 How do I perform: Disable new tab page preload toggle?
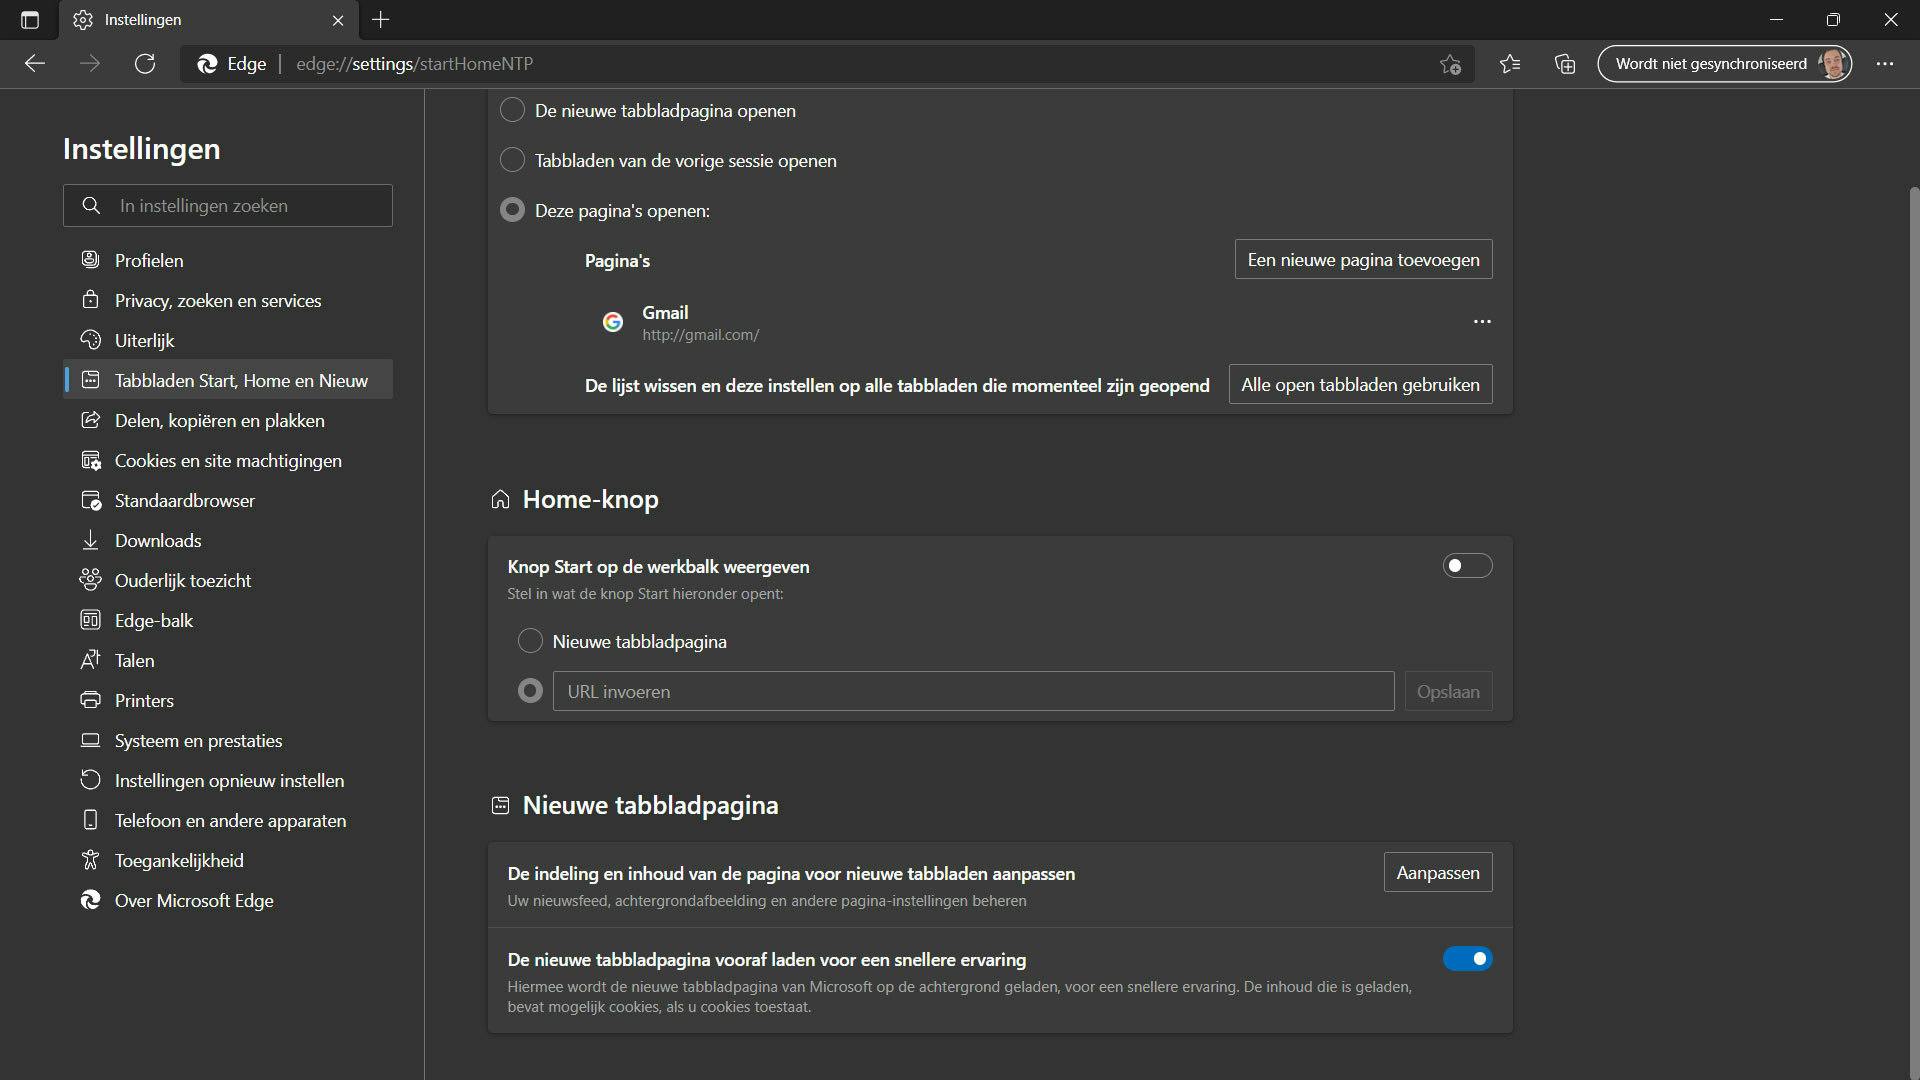[1467, 959]
